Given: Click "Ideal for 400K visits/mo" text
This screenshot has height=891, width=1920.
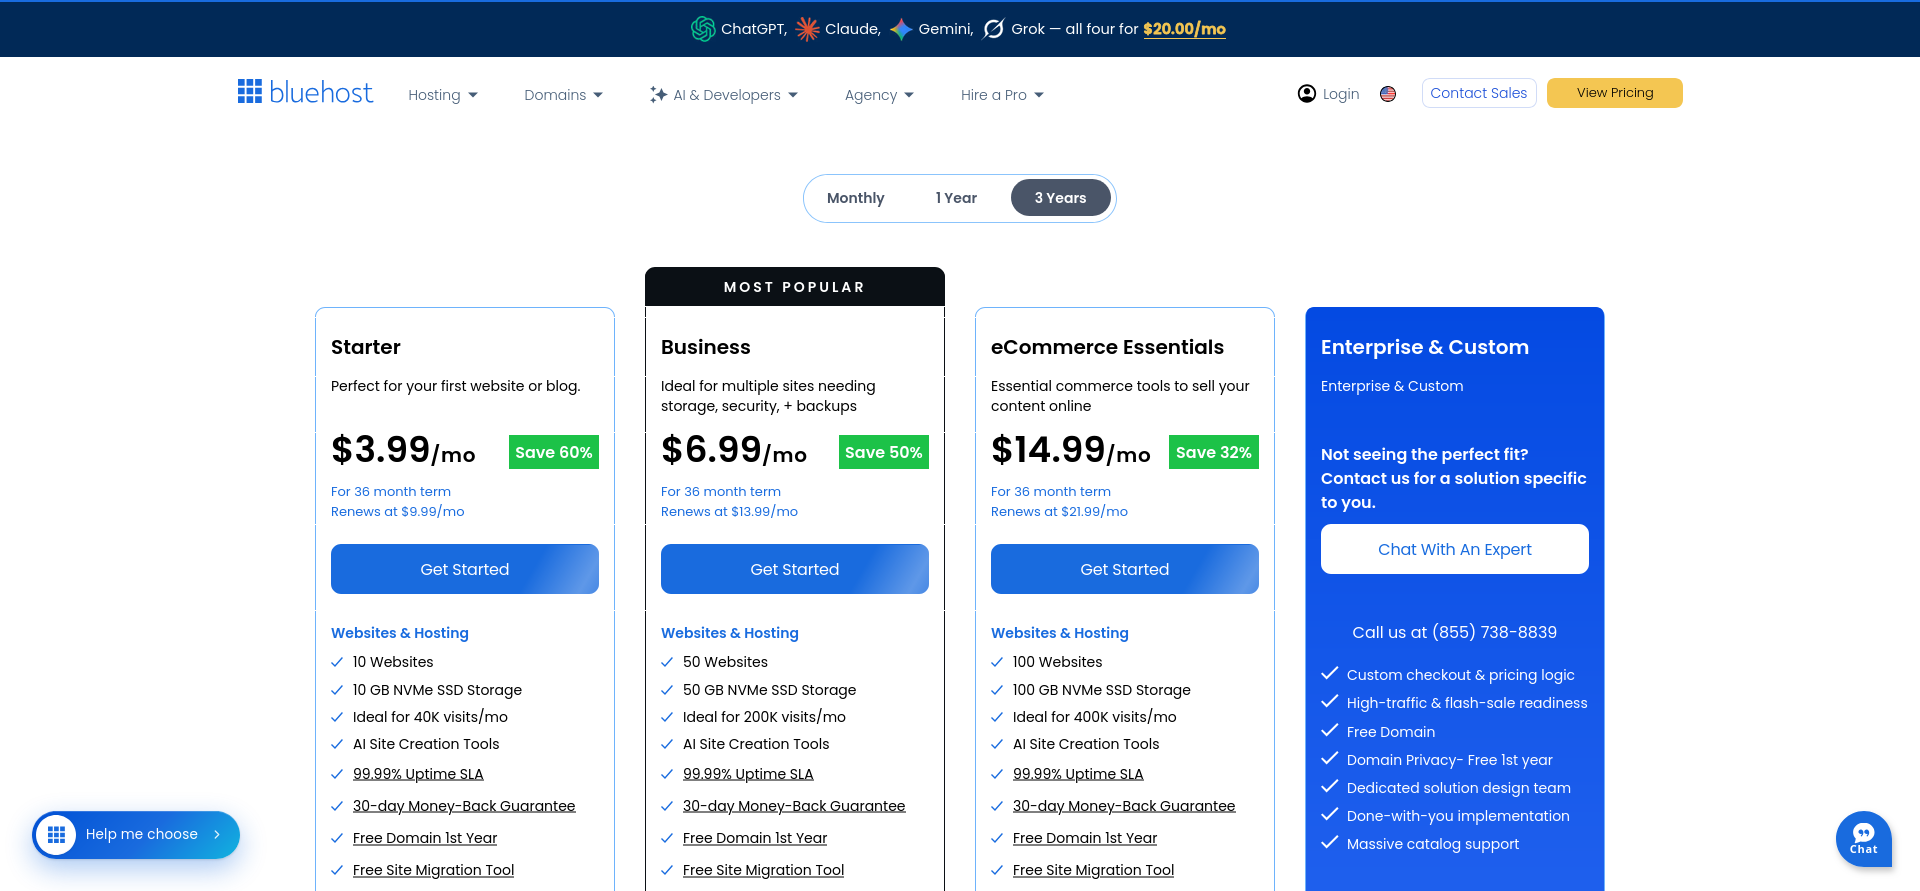Looking at the screenshot, I should click(x=1094, y=717).
